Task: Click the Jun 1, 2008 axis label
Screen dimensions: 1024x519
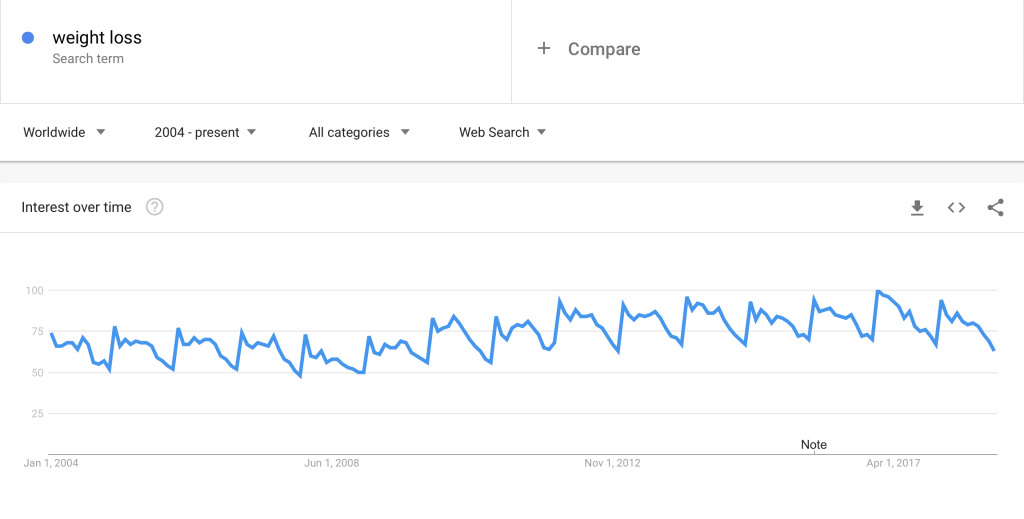Action: [x=332, y=464]
